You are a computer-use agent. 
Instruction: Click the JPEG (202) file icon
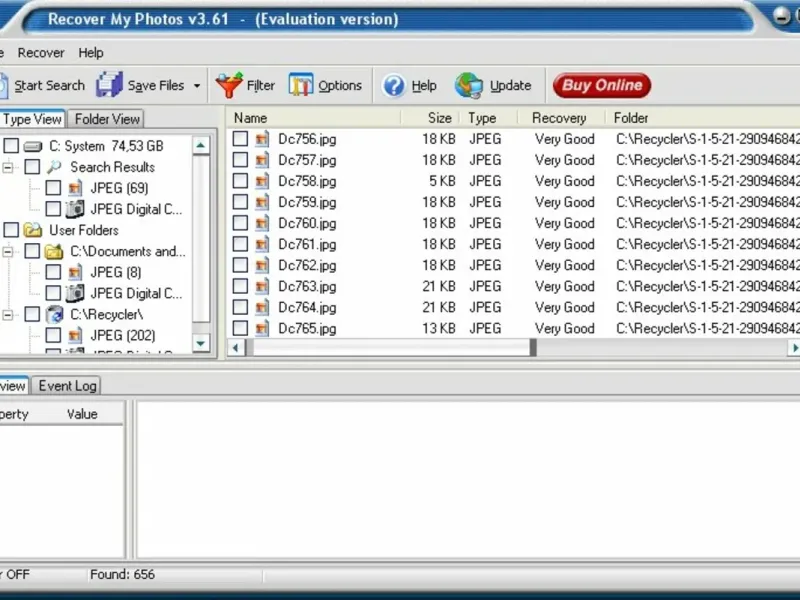[x=74, y=335]
